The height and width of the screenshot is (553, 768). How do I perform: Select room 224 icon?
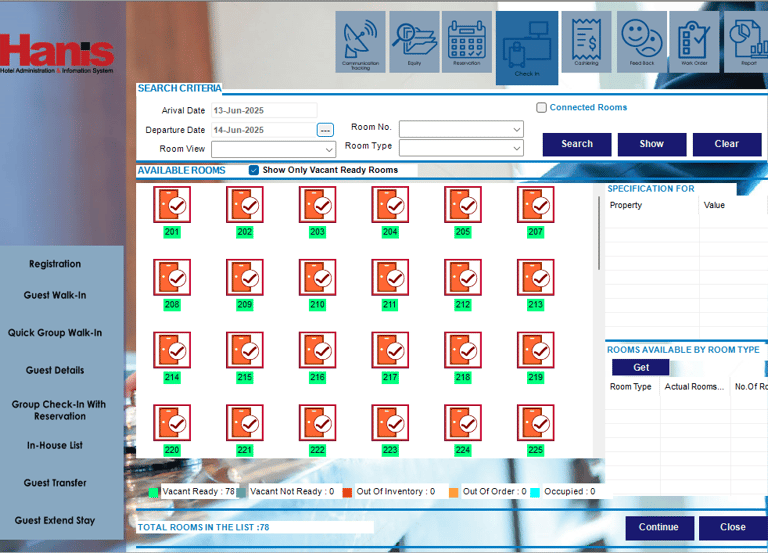click(463, 423)
